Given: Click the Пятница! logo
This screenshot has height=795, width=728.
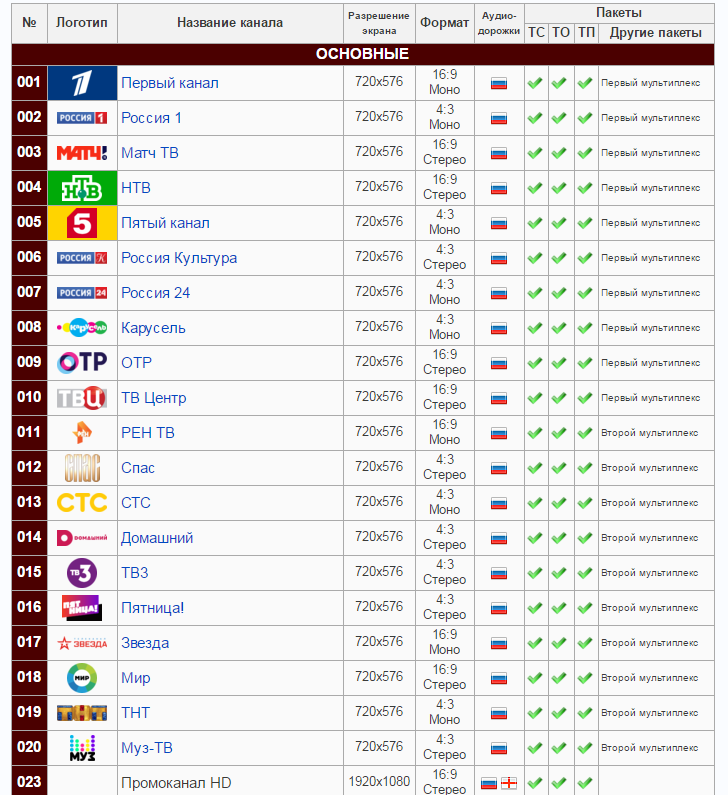Looking at the screenshot, I should [82, 608].
